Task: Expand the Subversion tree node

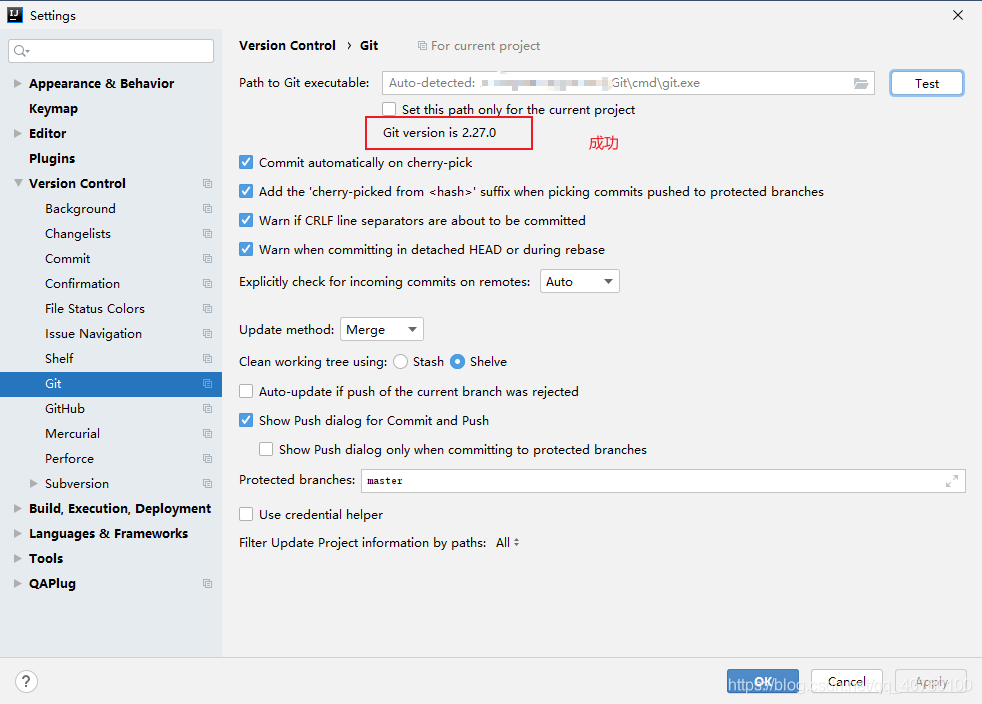Action: [x=34, y=484]
